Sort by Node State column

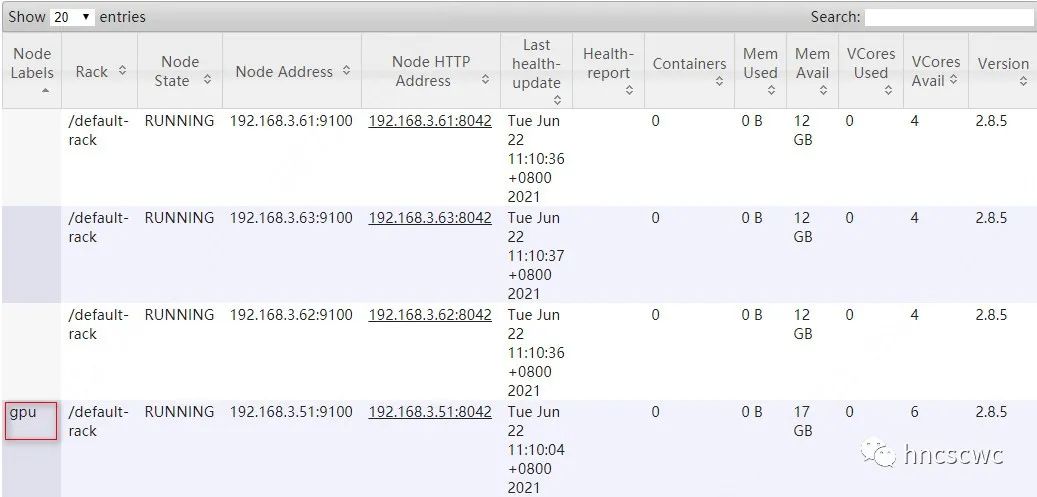coord(180,71)
